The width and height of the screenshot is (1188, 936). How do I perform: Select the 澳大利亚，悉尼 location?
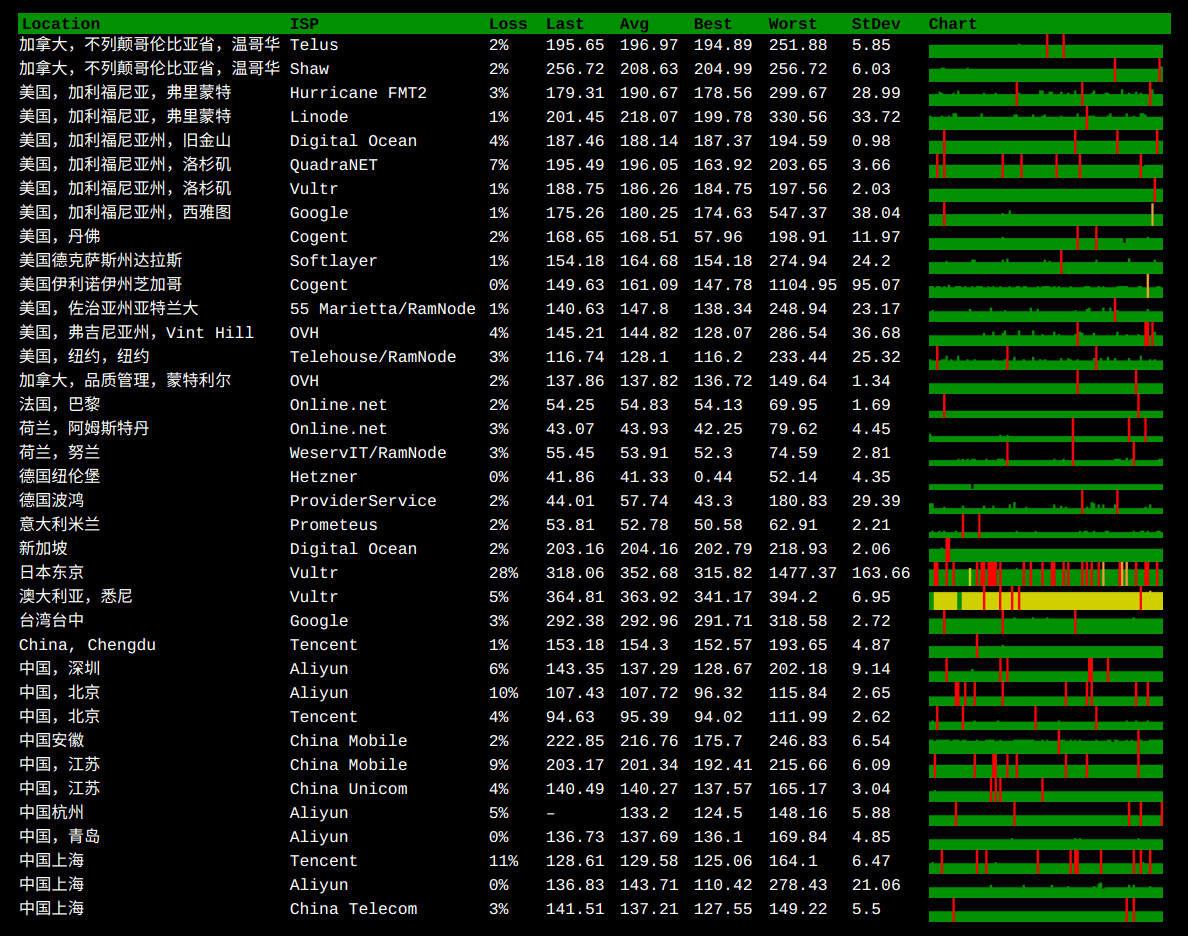[76, 596]
